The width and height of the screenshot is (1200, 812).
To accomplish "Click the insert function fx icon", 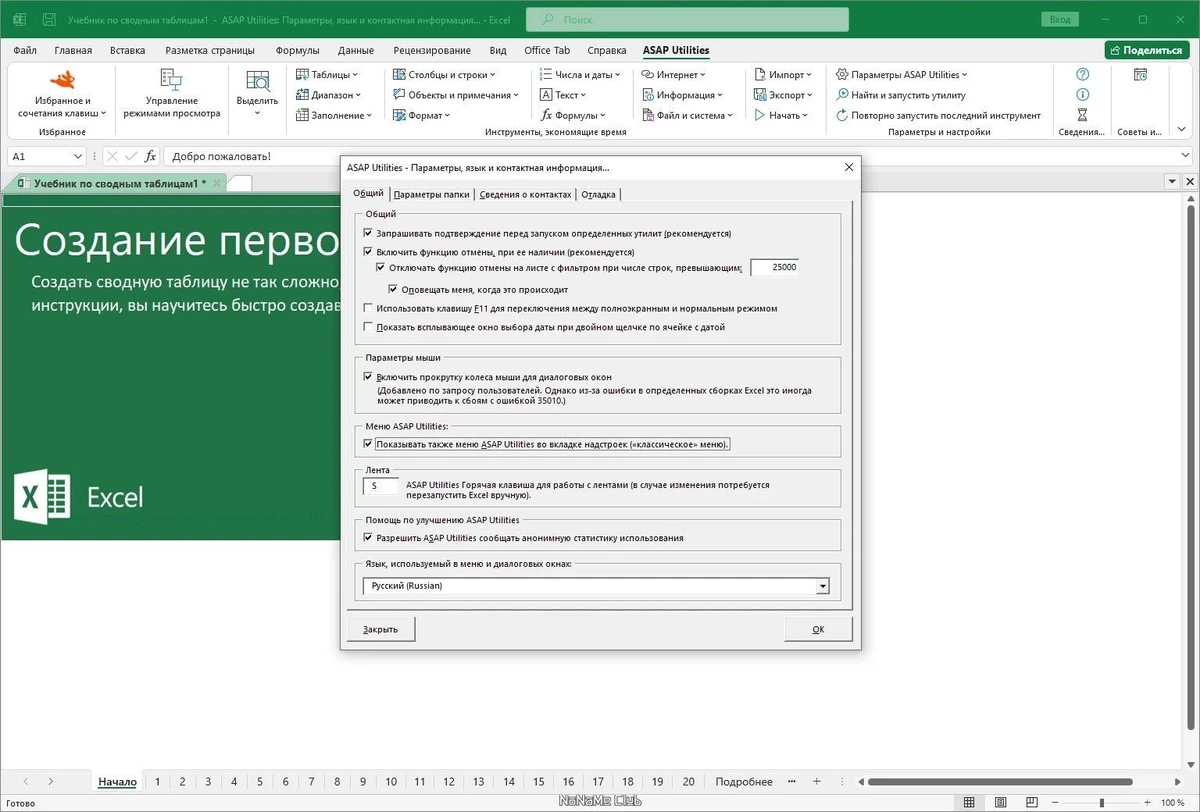I will [150, 156].
